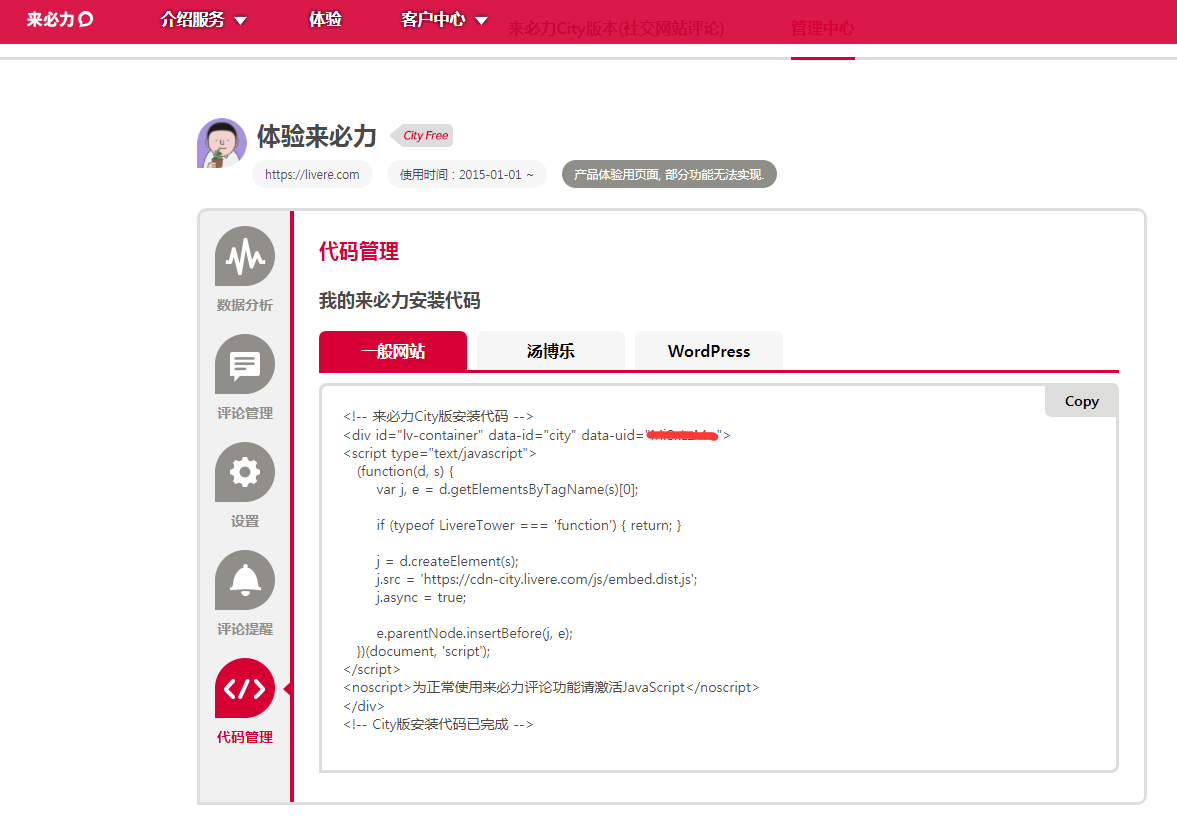The height and width of the screenshot is (838, 1177).
Task: Open the https://livere.com link
Action: click(312, 174)
